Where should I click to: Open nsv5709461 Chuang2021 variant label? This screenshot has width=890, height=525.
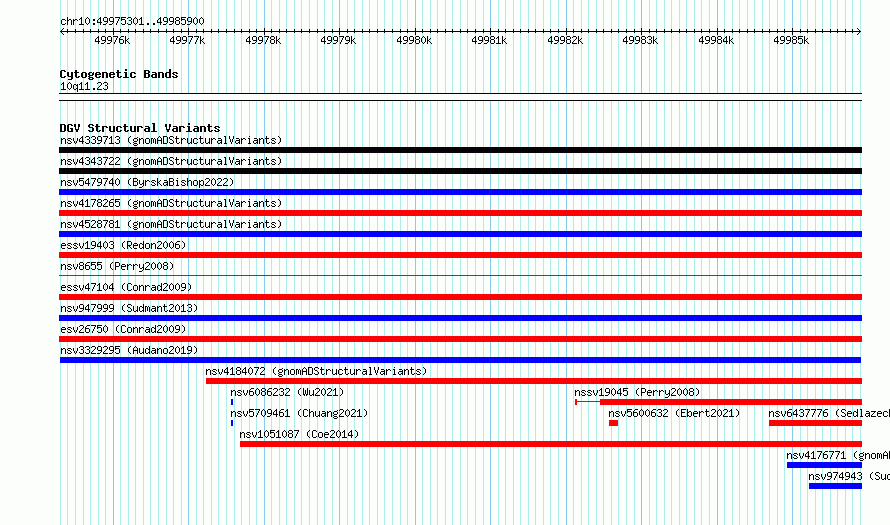[x=299, y=413]
